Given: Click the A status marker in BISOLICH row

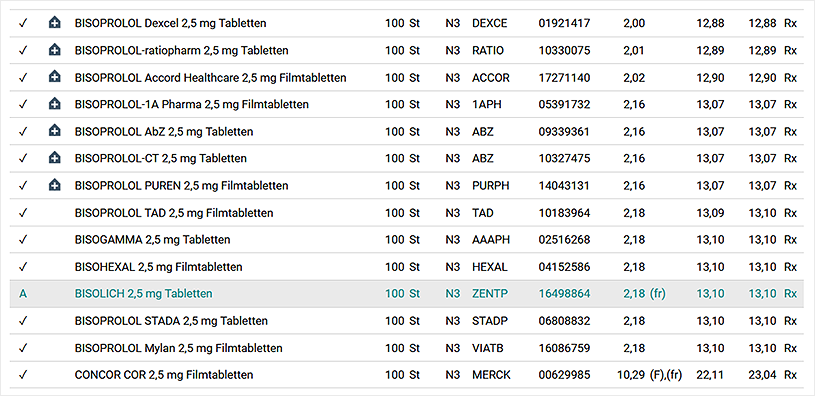Looking at the screenshot, I should (23, 294).
